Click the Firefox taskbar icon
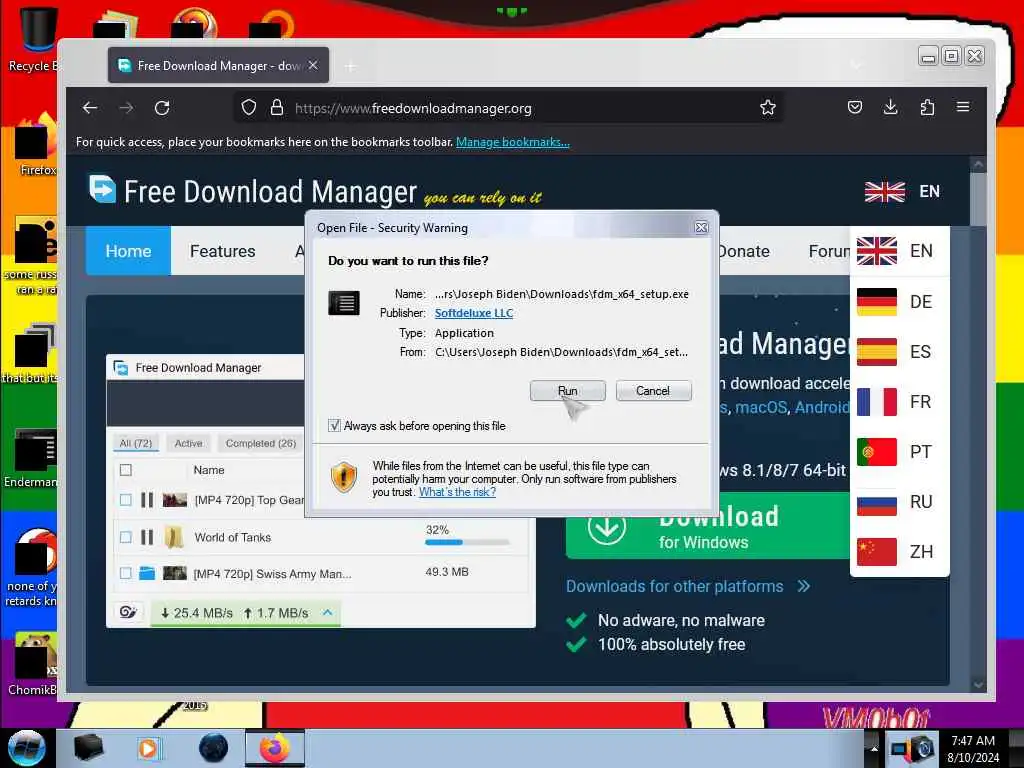 coord(275,748)
